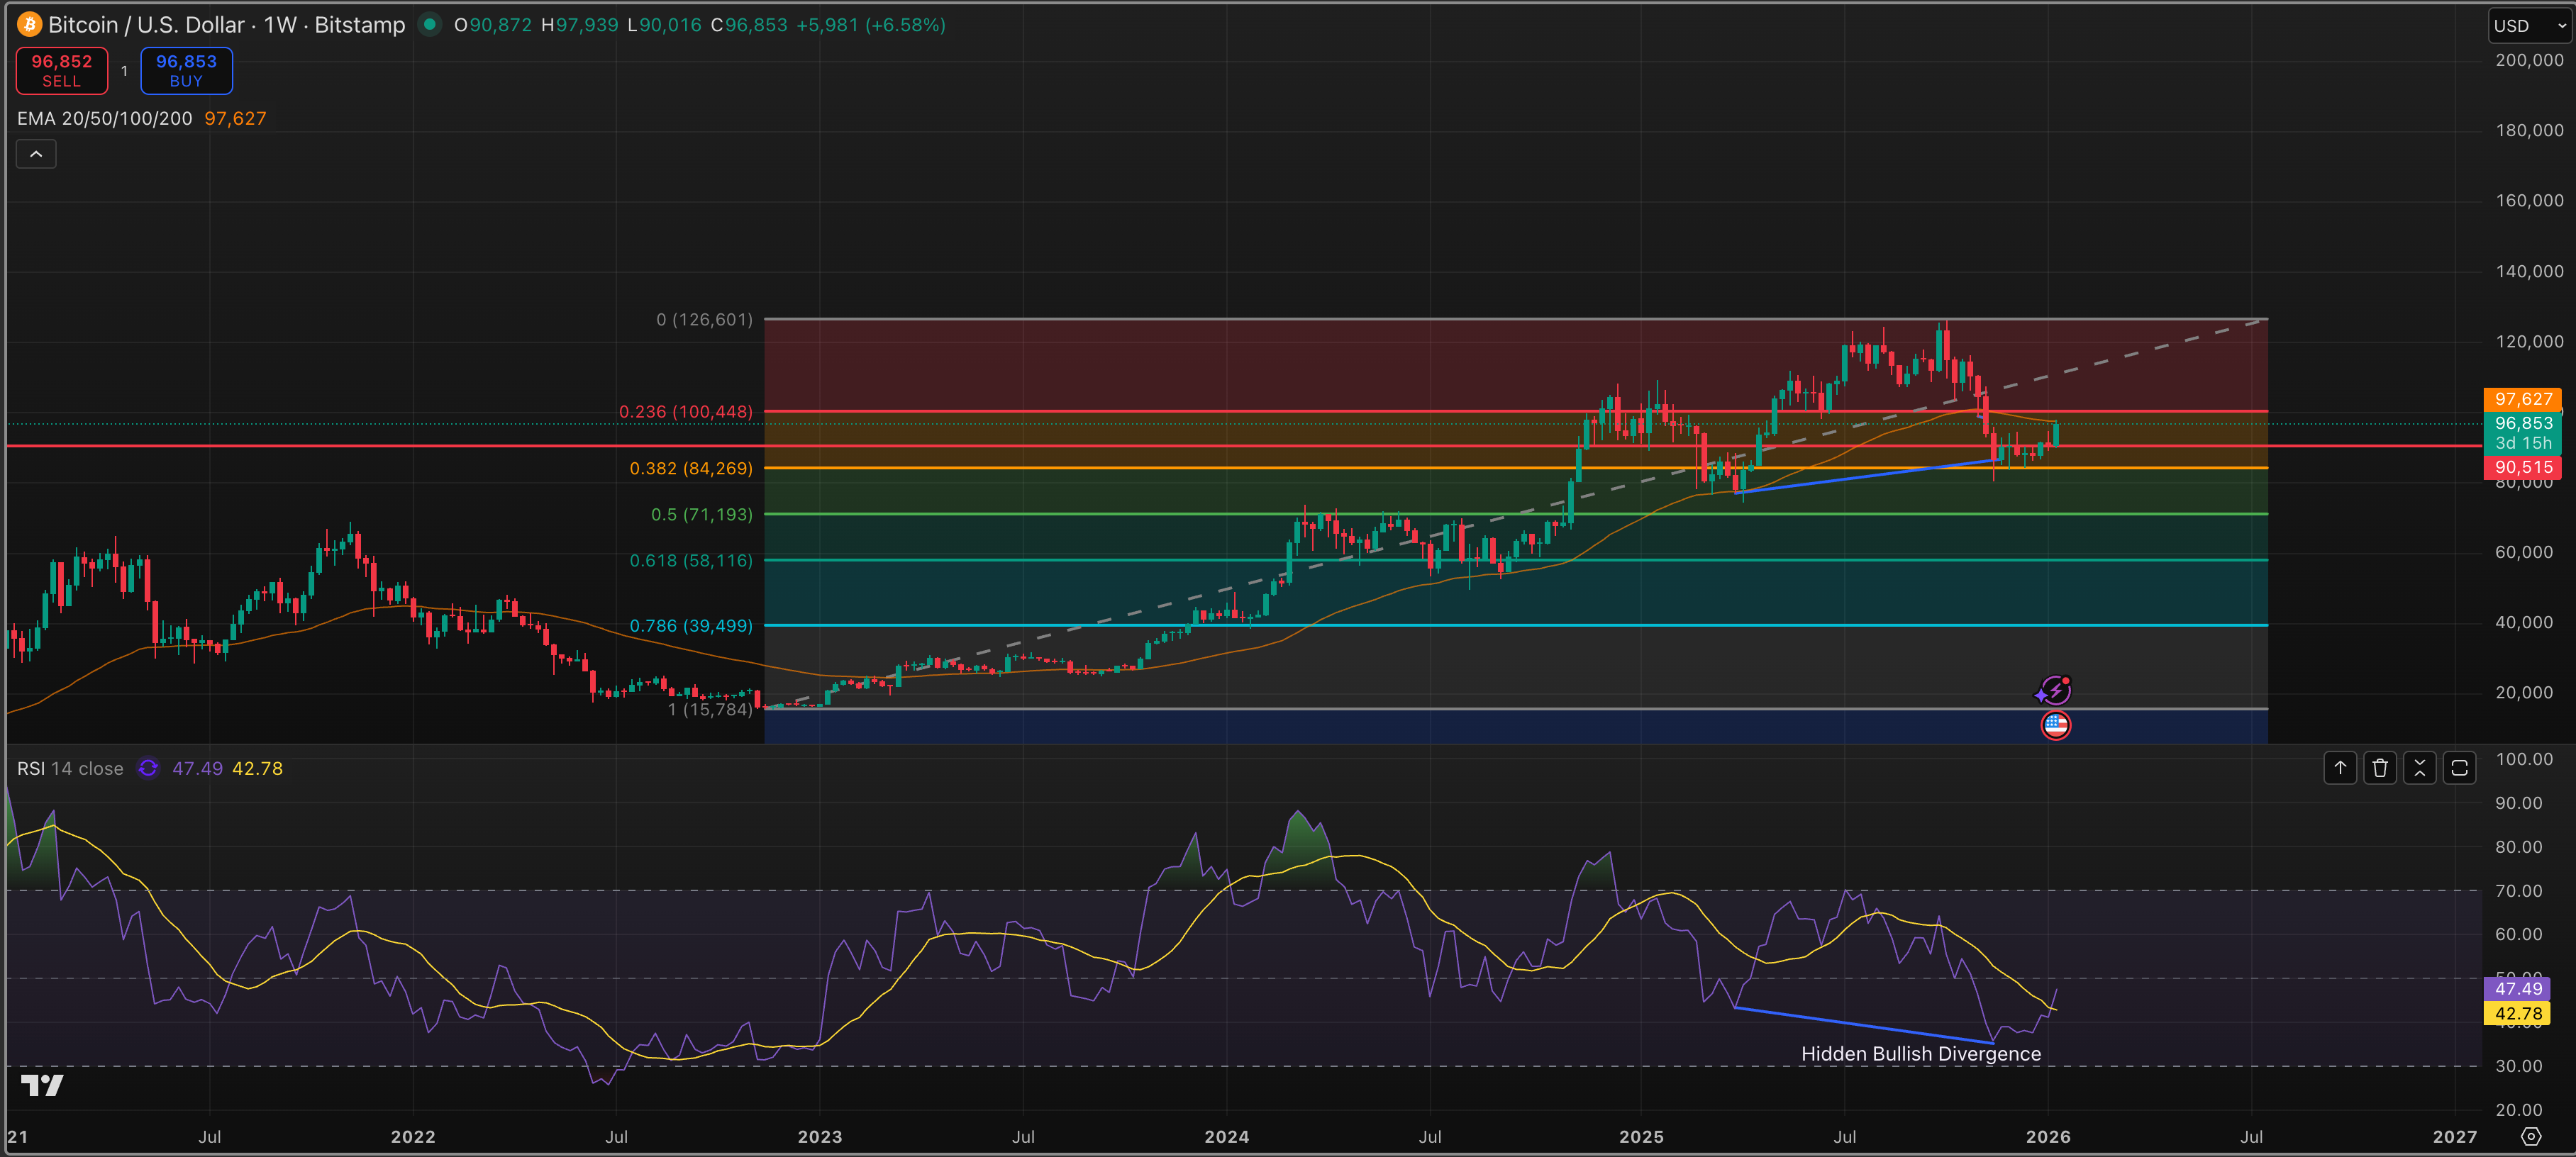Screen dimensions: 2576x1157
Task: Collapse the indicator legend chevron
Action: (x=36, y=154)
